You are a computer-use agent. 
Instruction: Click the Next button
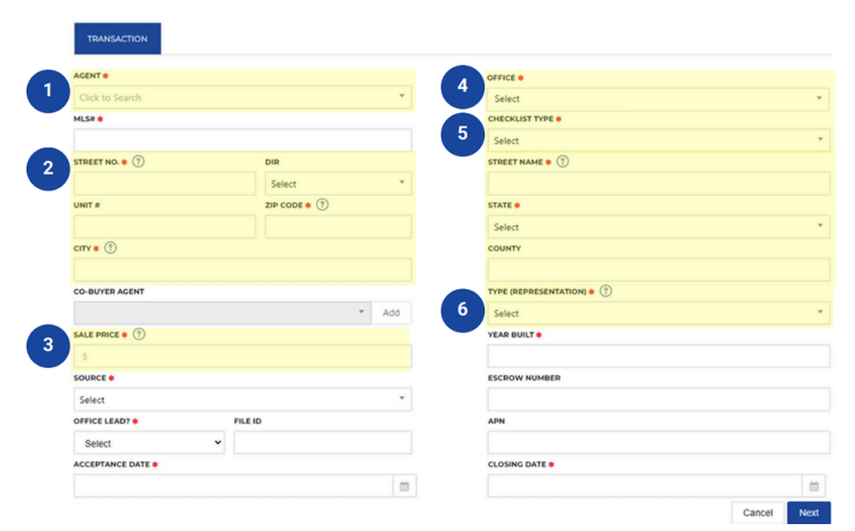tap(808, 513)
